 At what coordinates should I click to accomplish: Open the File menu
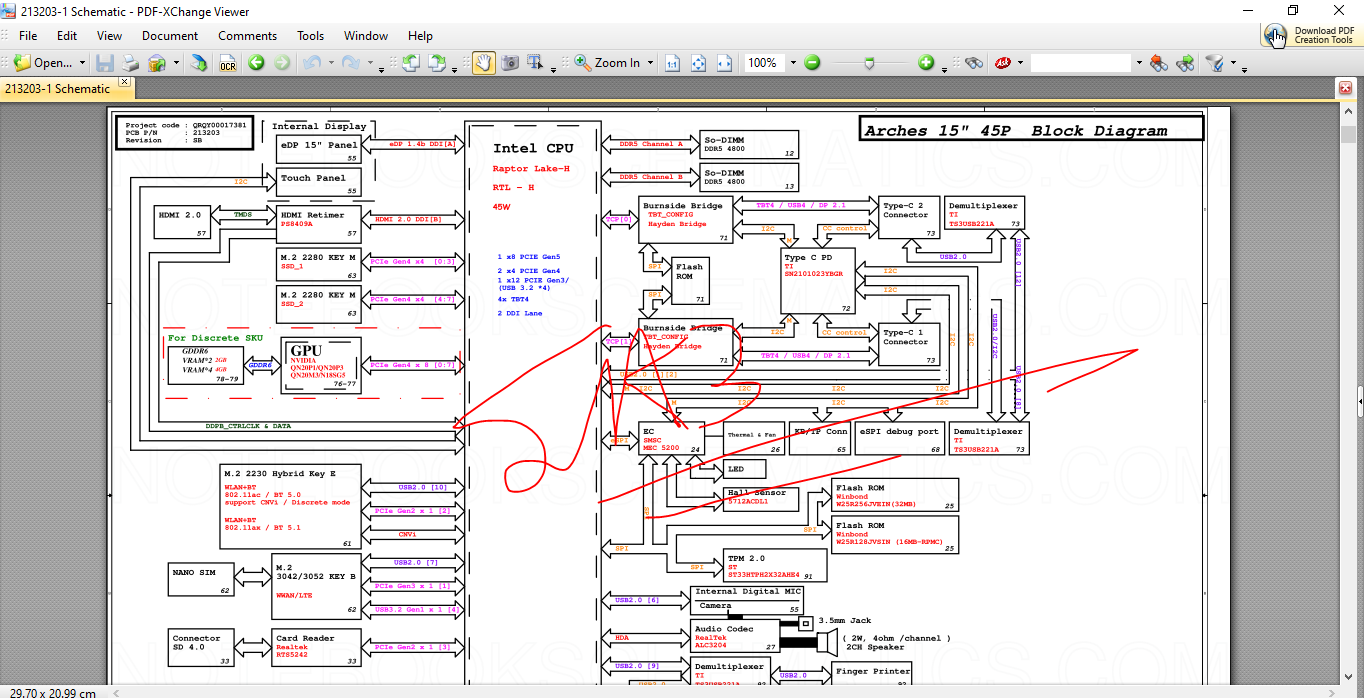(x=28, y=35)
